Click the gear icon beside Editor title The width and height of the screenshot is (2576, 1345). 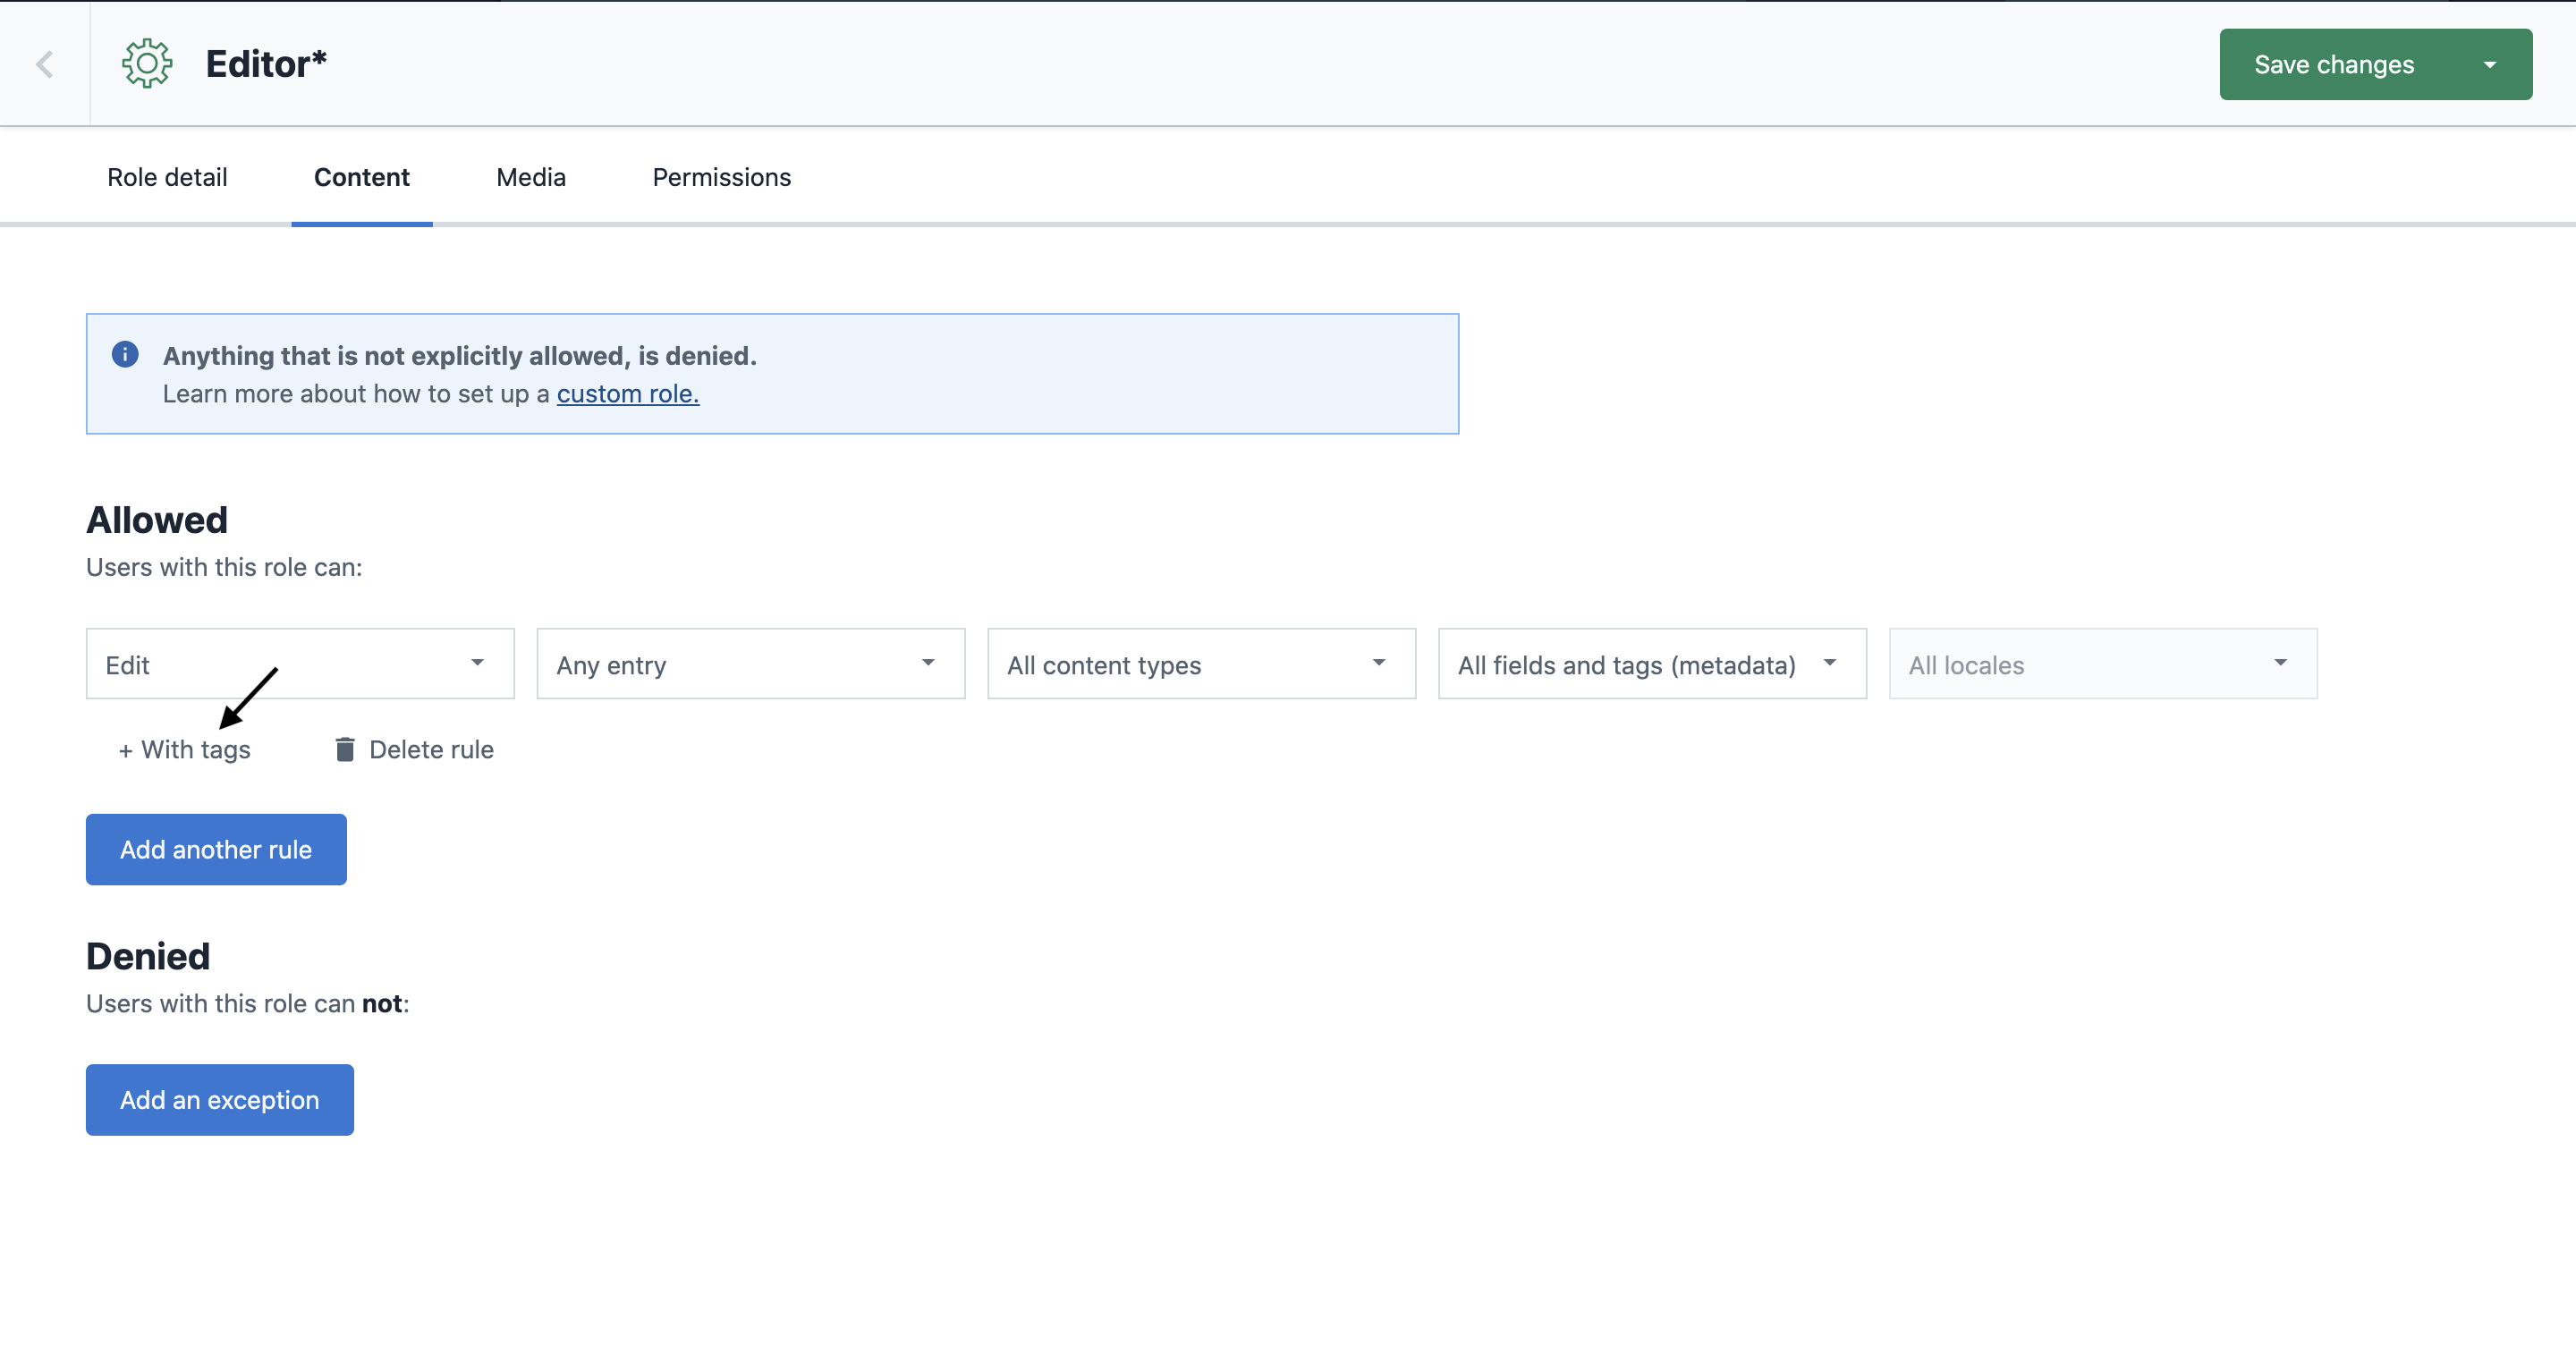point(147,64)
